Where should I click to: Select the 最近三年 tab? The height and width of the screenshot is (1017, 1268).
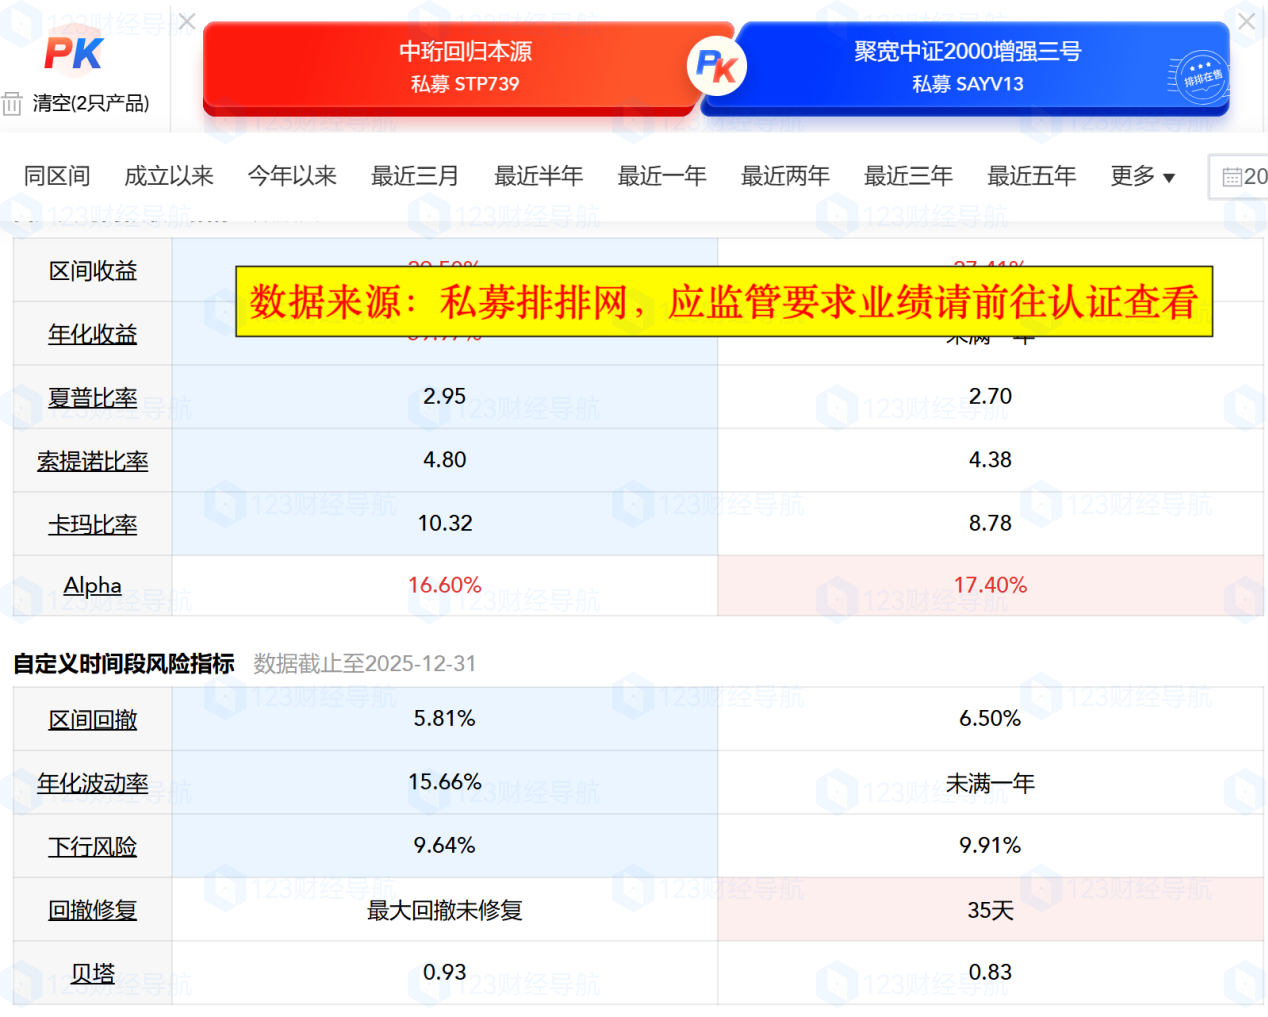pos(908,177)
